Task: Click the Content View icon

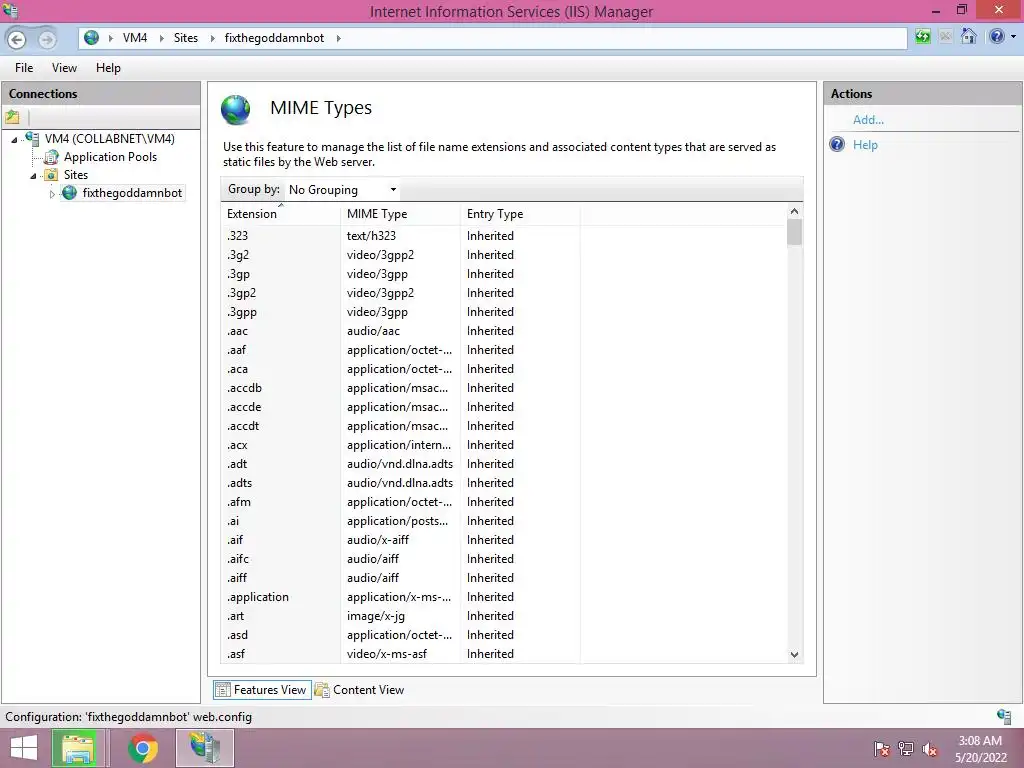Action: pyautogui.click(x=322, y=690)
